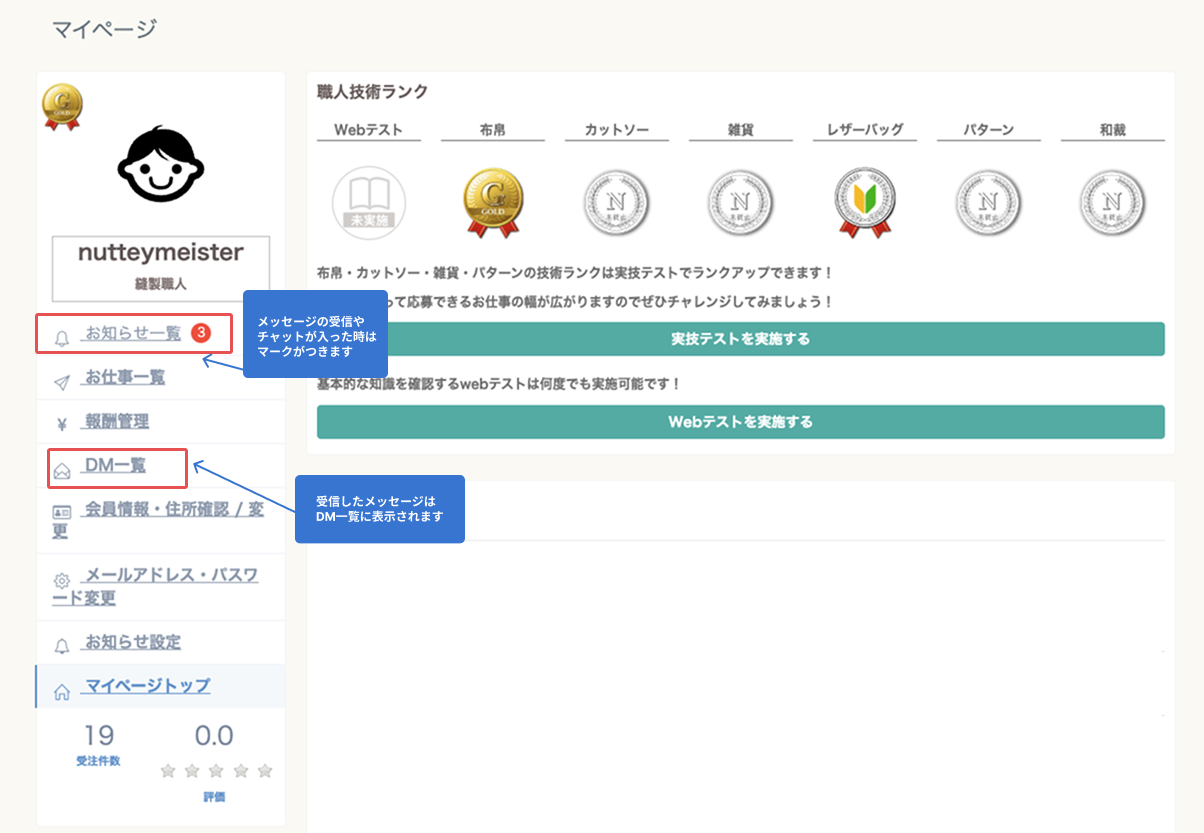Click the bell icon beside お知らせ一覧

pyautogui.click(x=62, y=339)
